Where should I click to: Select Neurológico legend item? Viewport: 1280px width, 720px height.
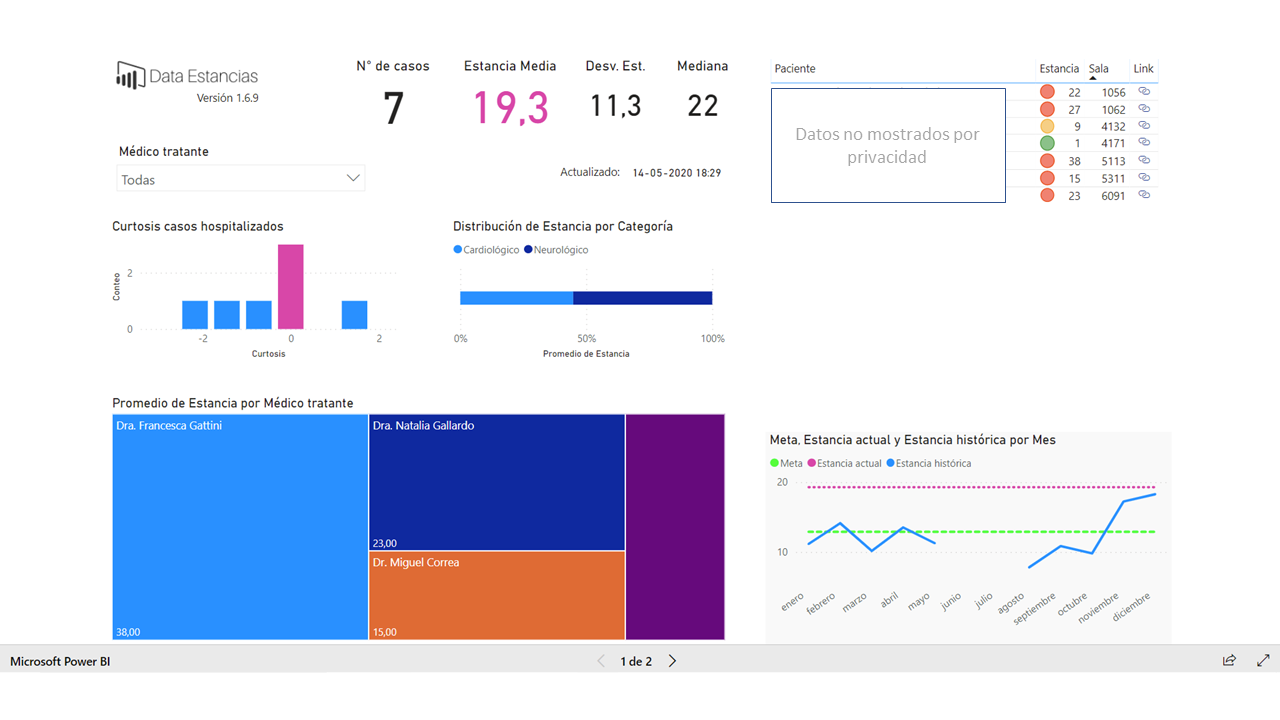click(x=556, y=250)
